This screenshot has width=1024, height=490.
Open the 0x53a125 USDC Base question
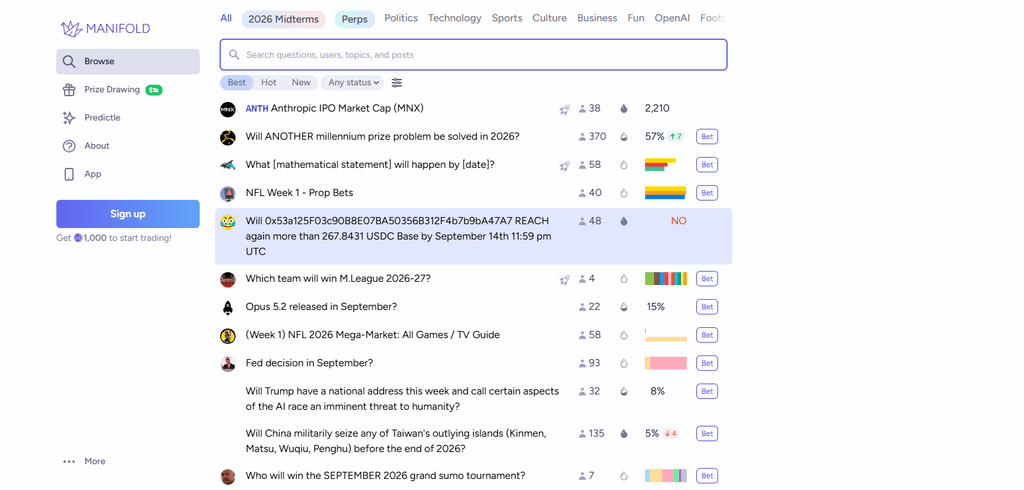(398, 236)
